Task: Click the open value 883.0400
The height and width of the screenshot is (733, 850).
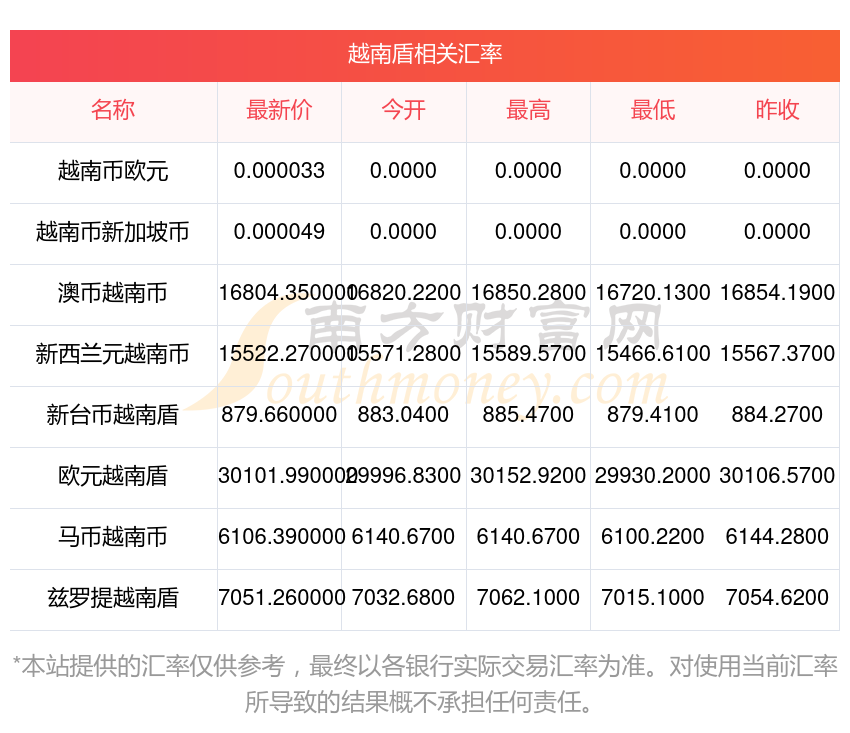Action: pyautogui.click(x=403, y=415)
